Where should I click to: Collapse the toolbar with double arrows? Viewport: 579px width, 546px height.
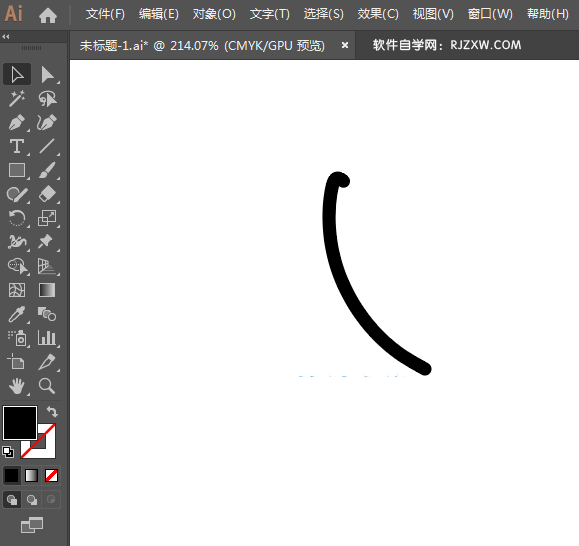(6, 37)
